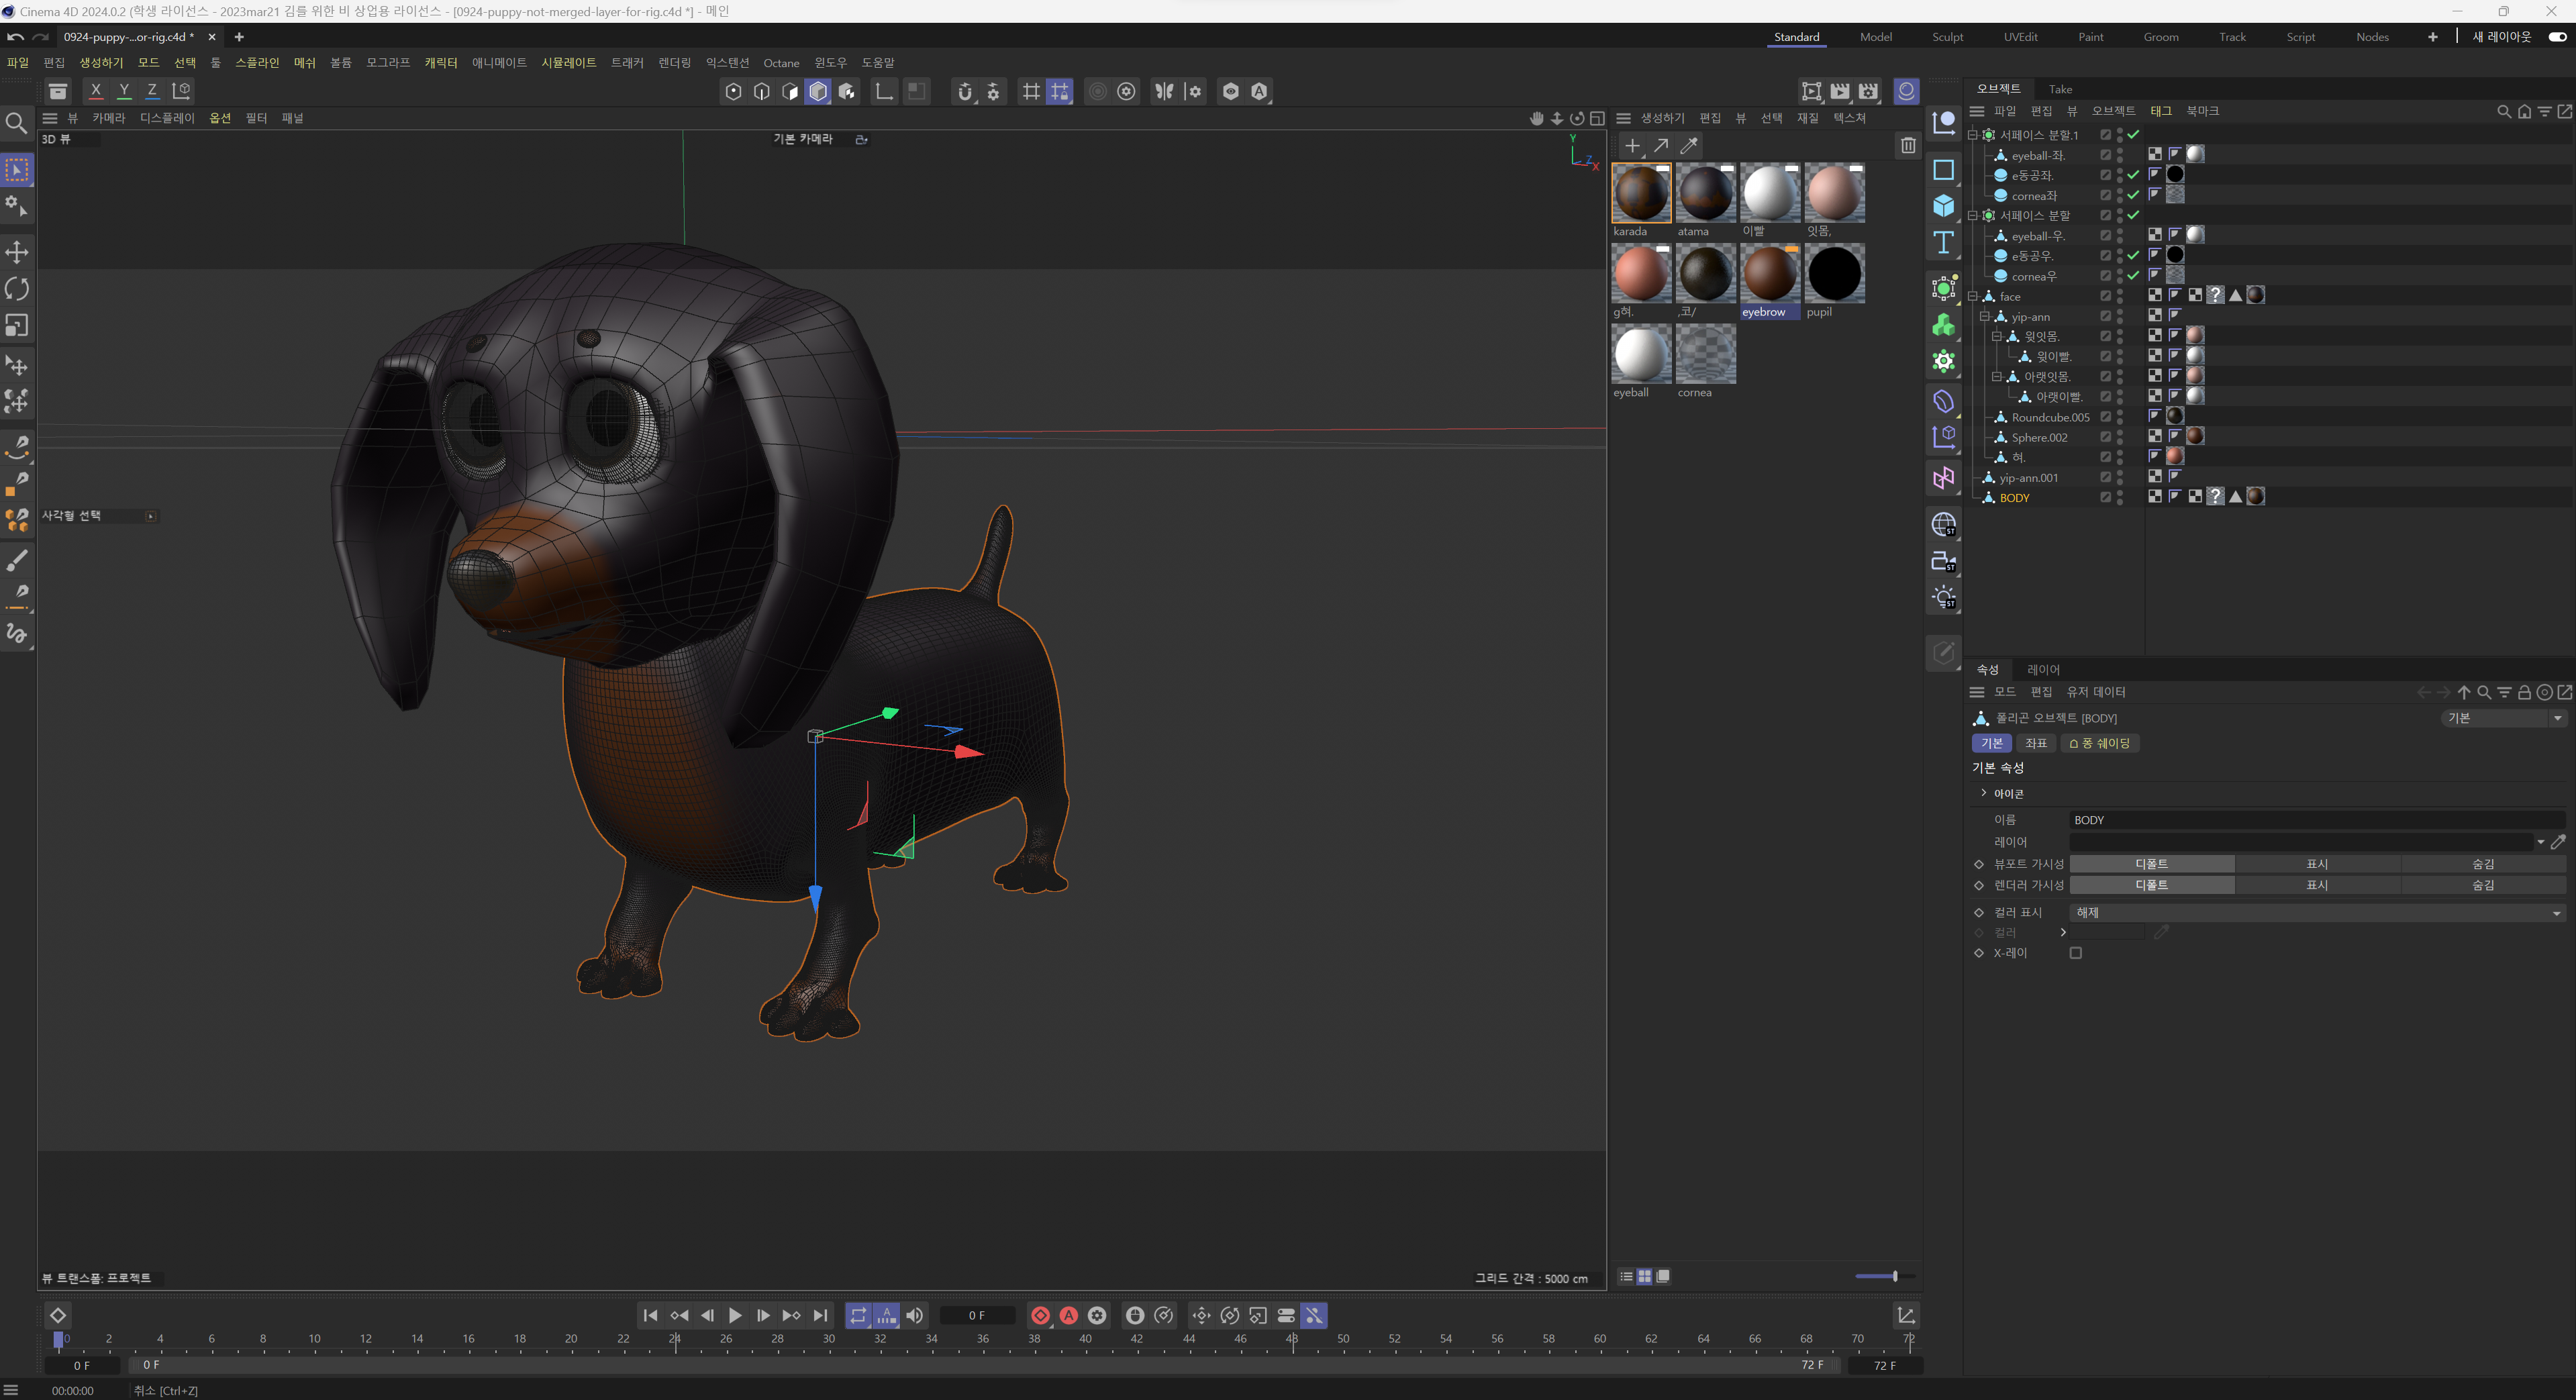Open the 기본 mode dropdown in attributes
The image size is (2576, 1400).
pos(2503,718)
